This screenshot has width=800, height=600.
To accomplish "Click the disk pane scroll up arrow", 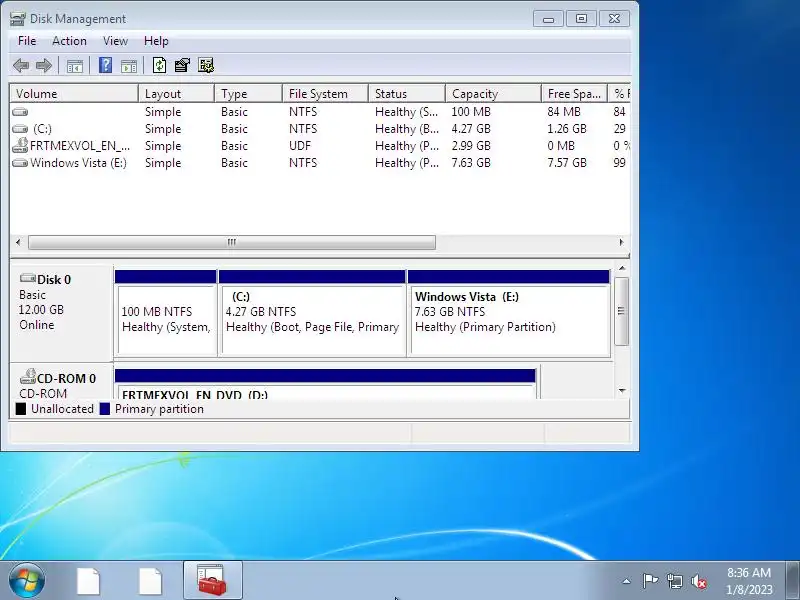I will pyautogui.click(x=622, y=268).
